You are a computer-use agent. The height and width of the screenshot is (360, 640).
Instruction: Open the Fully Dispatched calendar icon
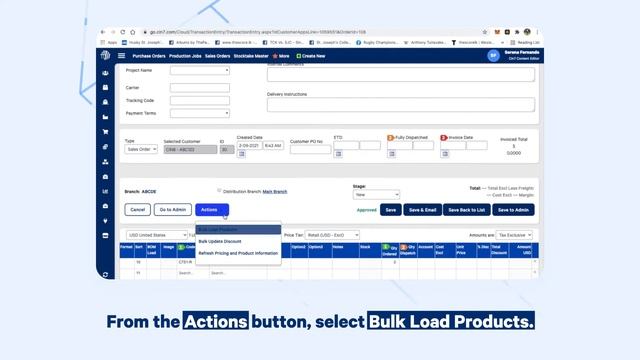pyautogui.click(x=392, y=154)
